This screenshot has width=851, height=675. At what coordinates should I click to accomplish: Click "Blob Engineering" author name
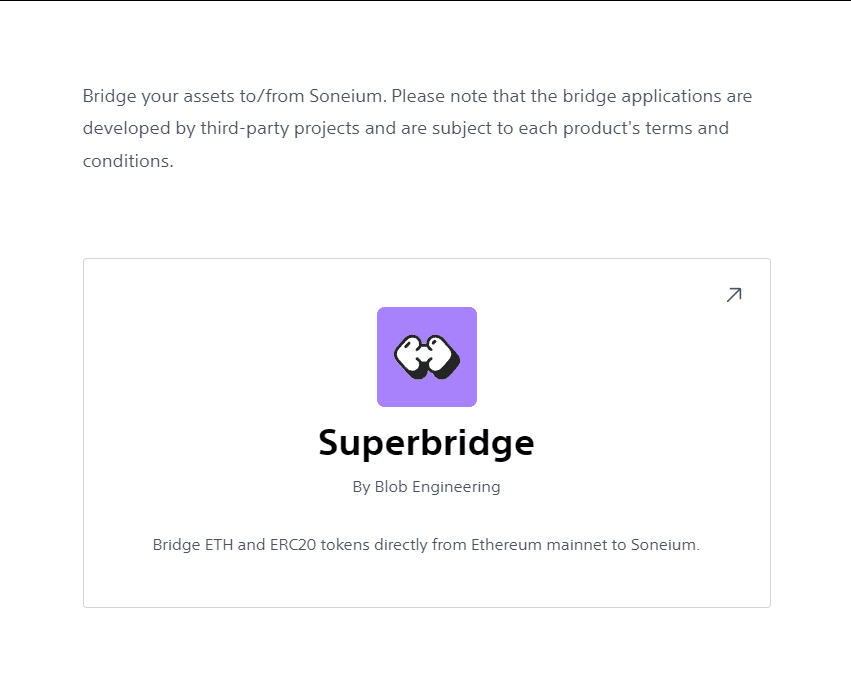click(x=438, y=487)
